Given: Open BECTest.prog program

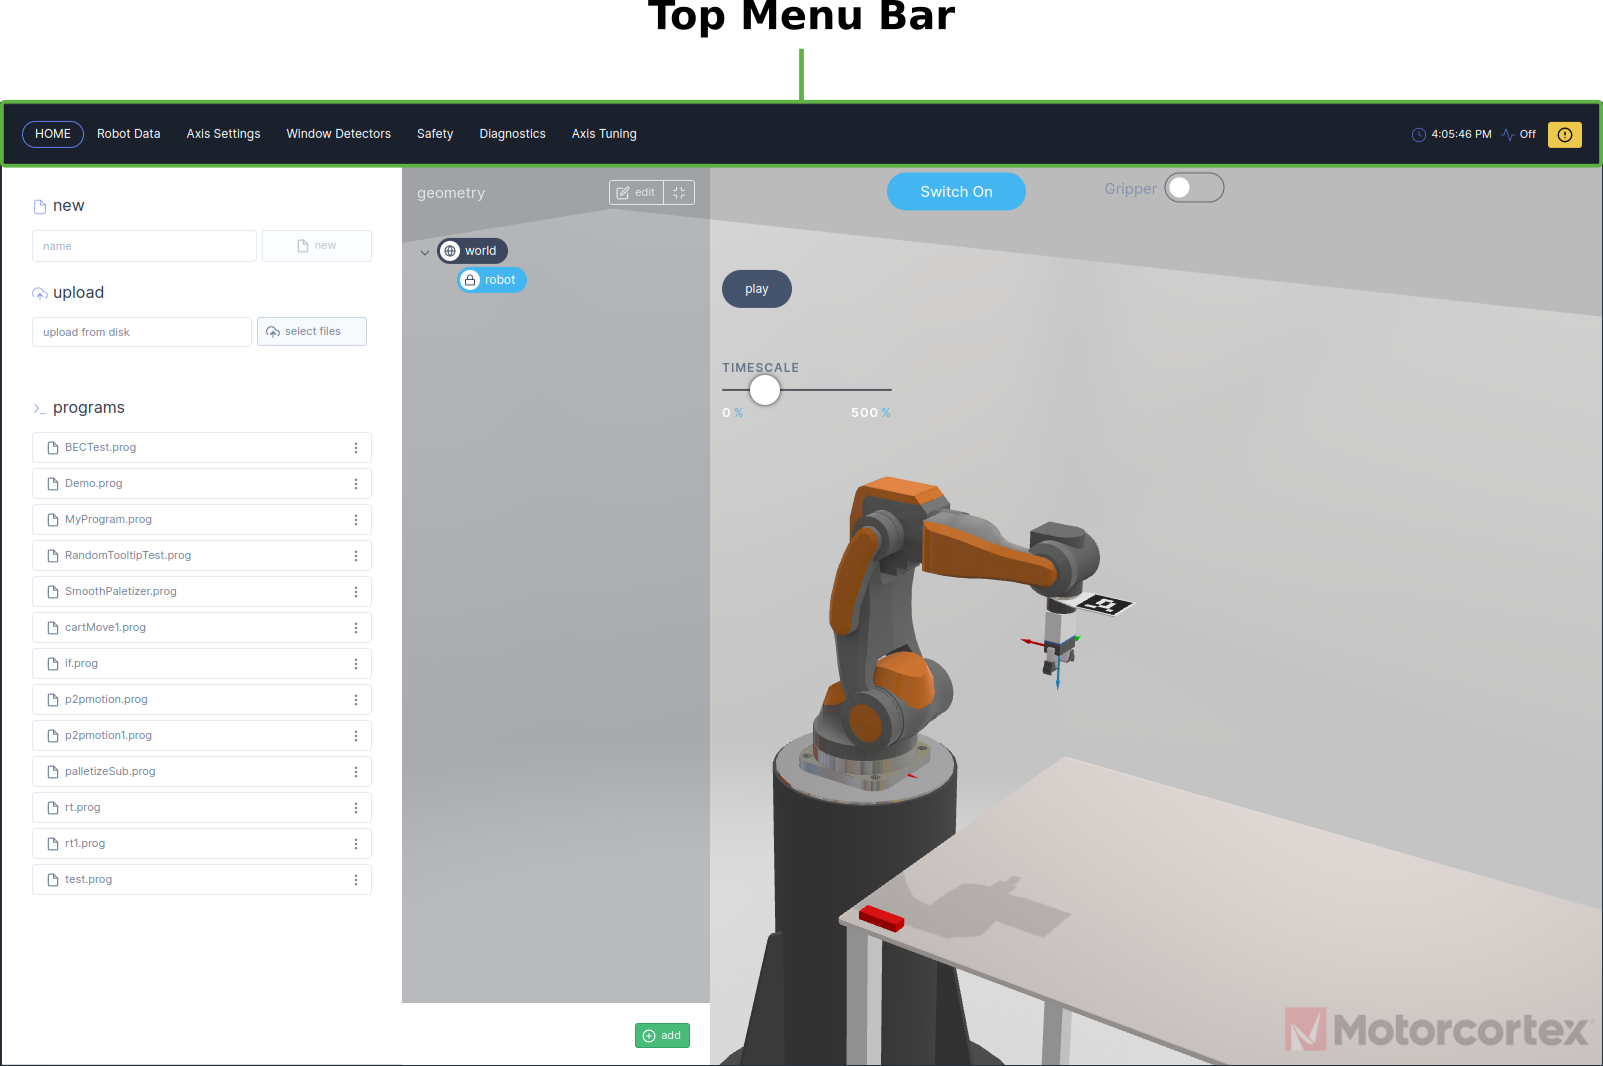Looking at the screenshot, I should (202, 448).
